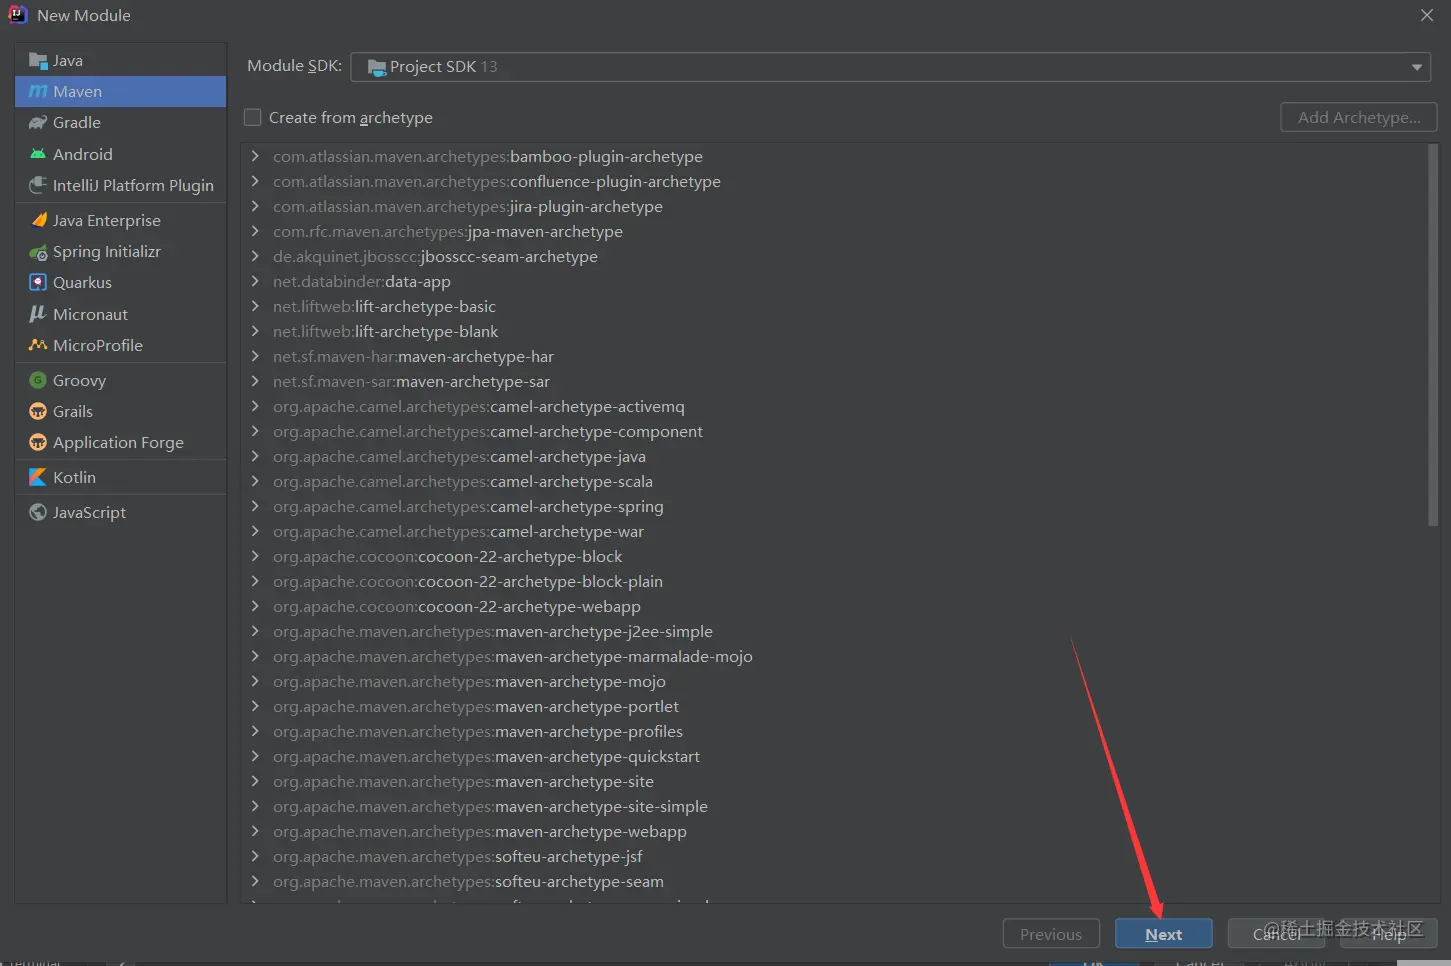Screen dimensions: 1451x966
Task: Select cocoon-22-archetype-webapp row
Action: (835, 606)
